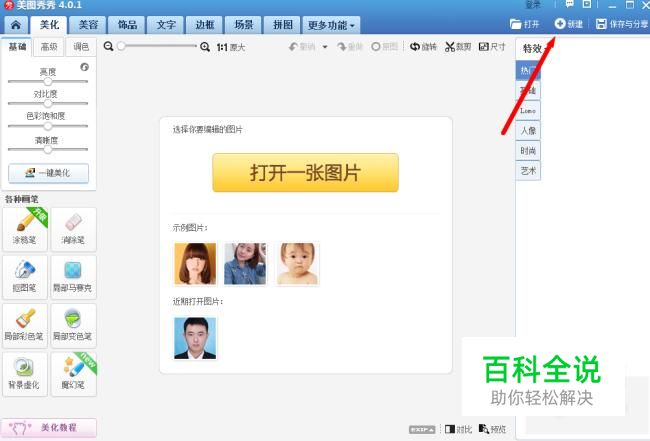Screen dimensions: 650x441
Task: Click the 色彩饱和度 saturation slider handle
Action: pos(48,126)
